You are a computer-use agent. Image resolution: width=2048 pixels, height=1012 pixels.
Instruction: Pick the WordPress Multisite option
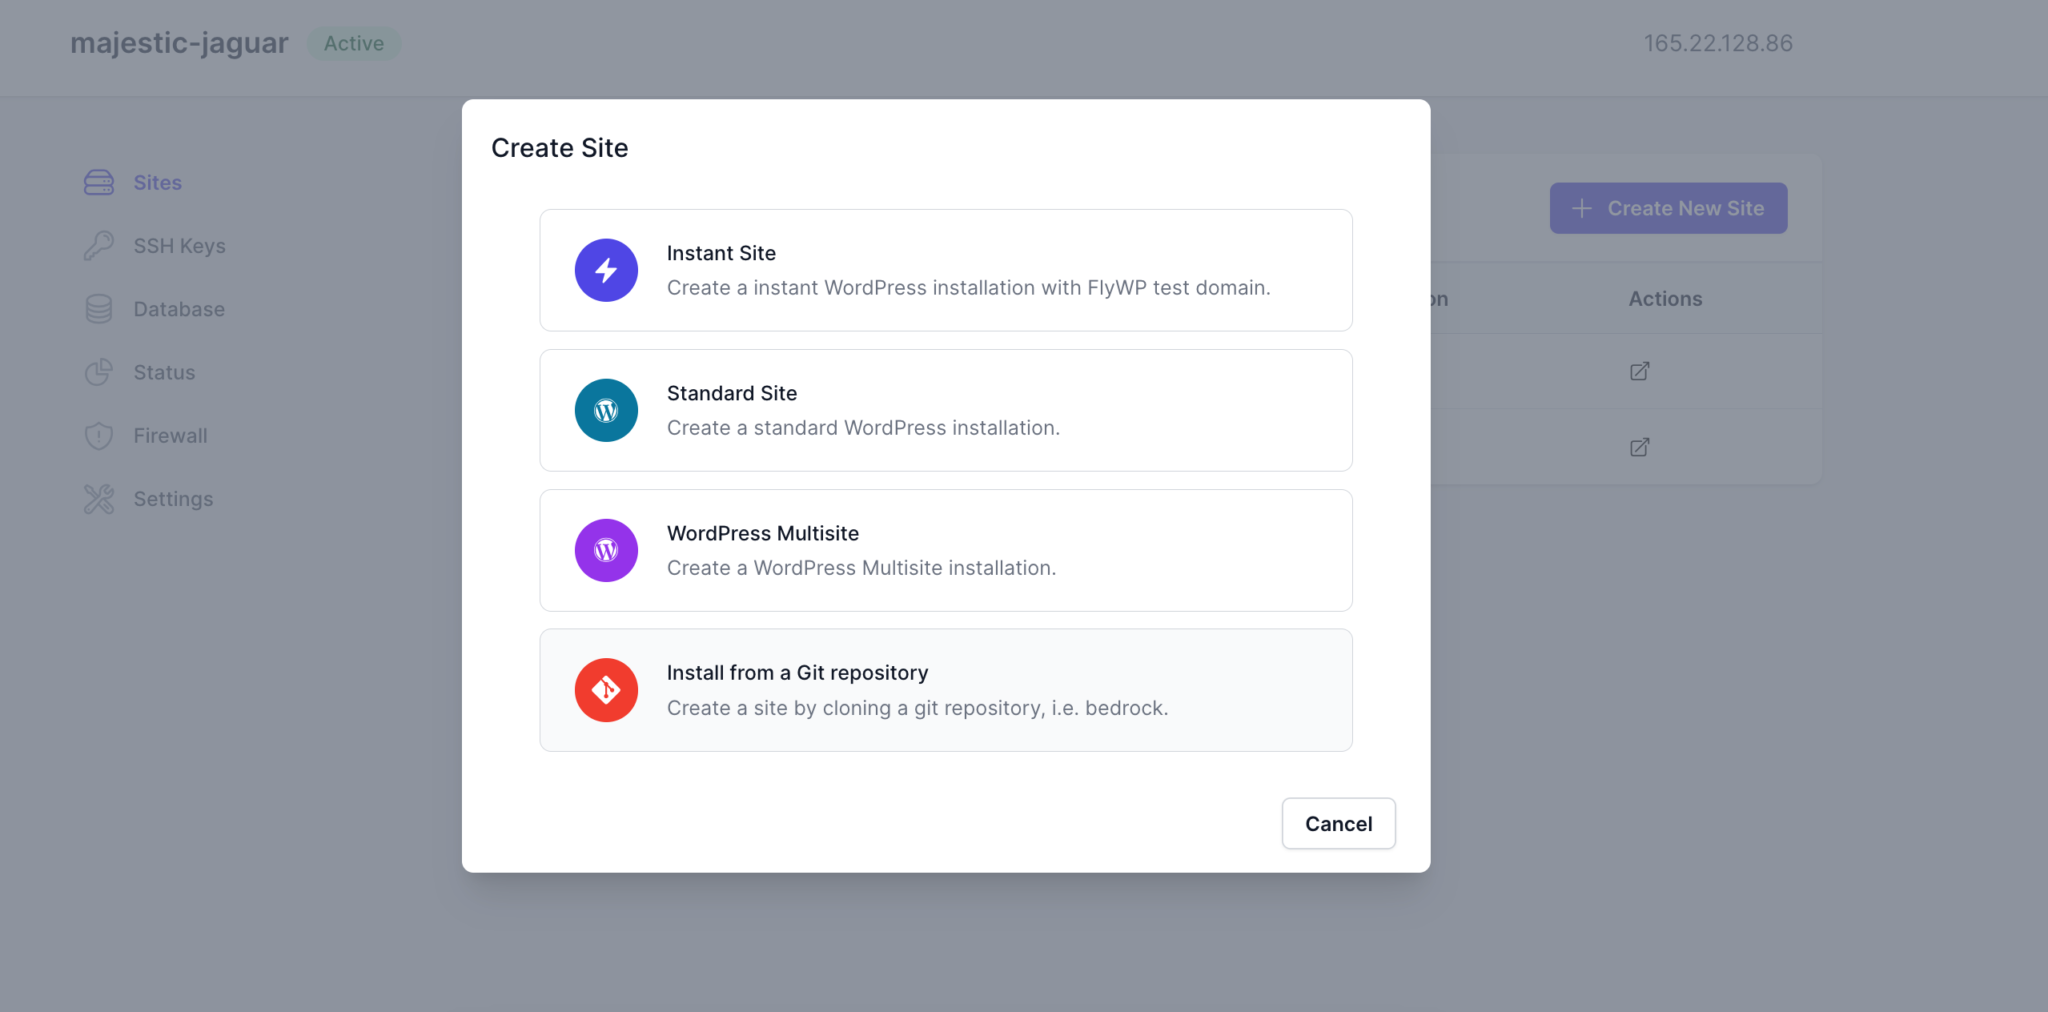945,550
